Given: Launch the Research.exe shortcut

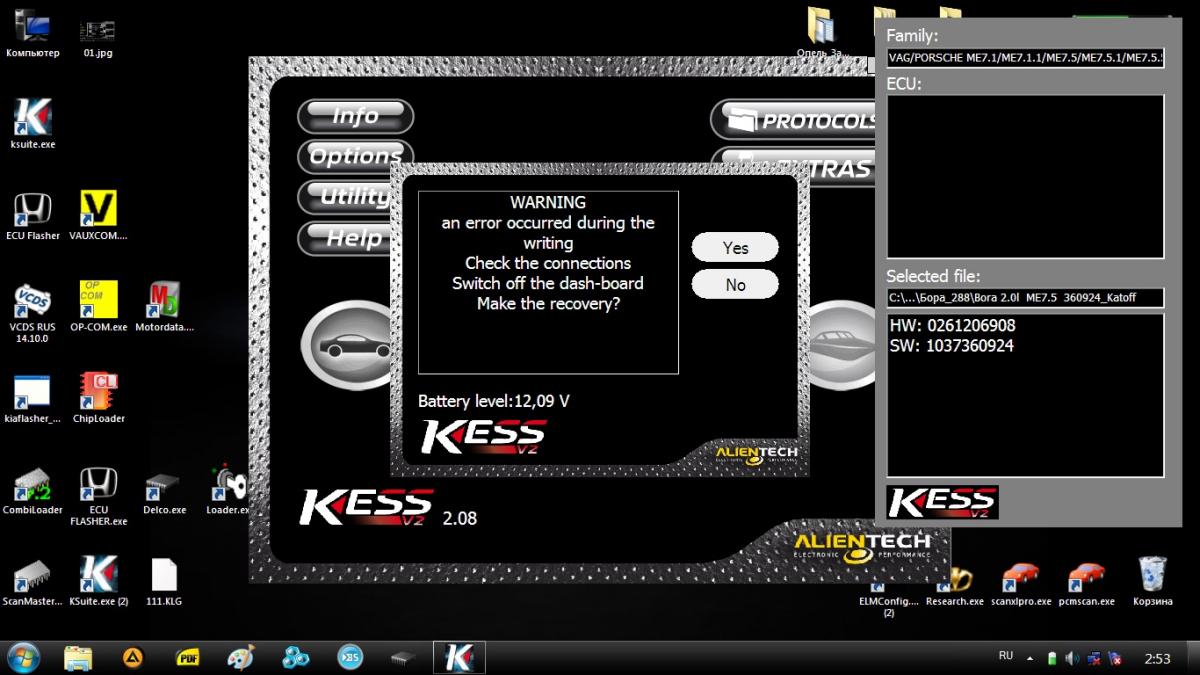Looking at the screenshot, I should click(954, 585).
